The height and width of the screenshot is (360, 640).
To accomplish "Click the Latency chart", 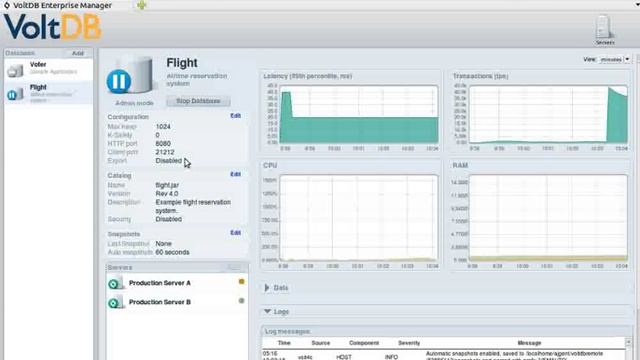I will (x=358, y=115).
